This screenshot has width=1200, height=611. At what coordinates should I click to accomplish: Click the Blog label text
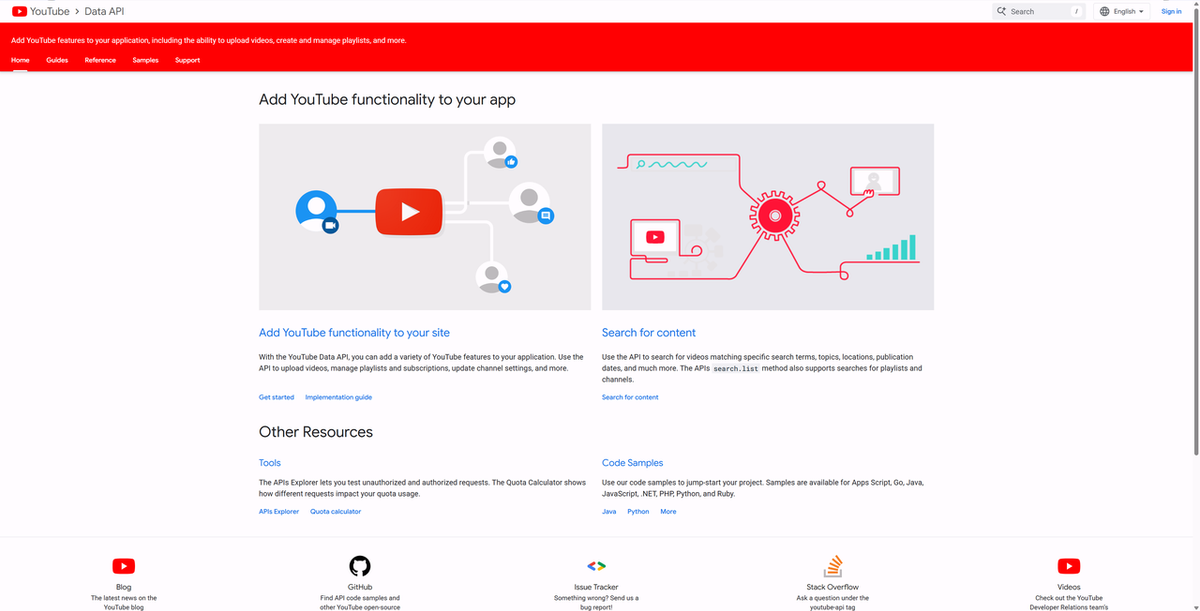click(124, 587)
